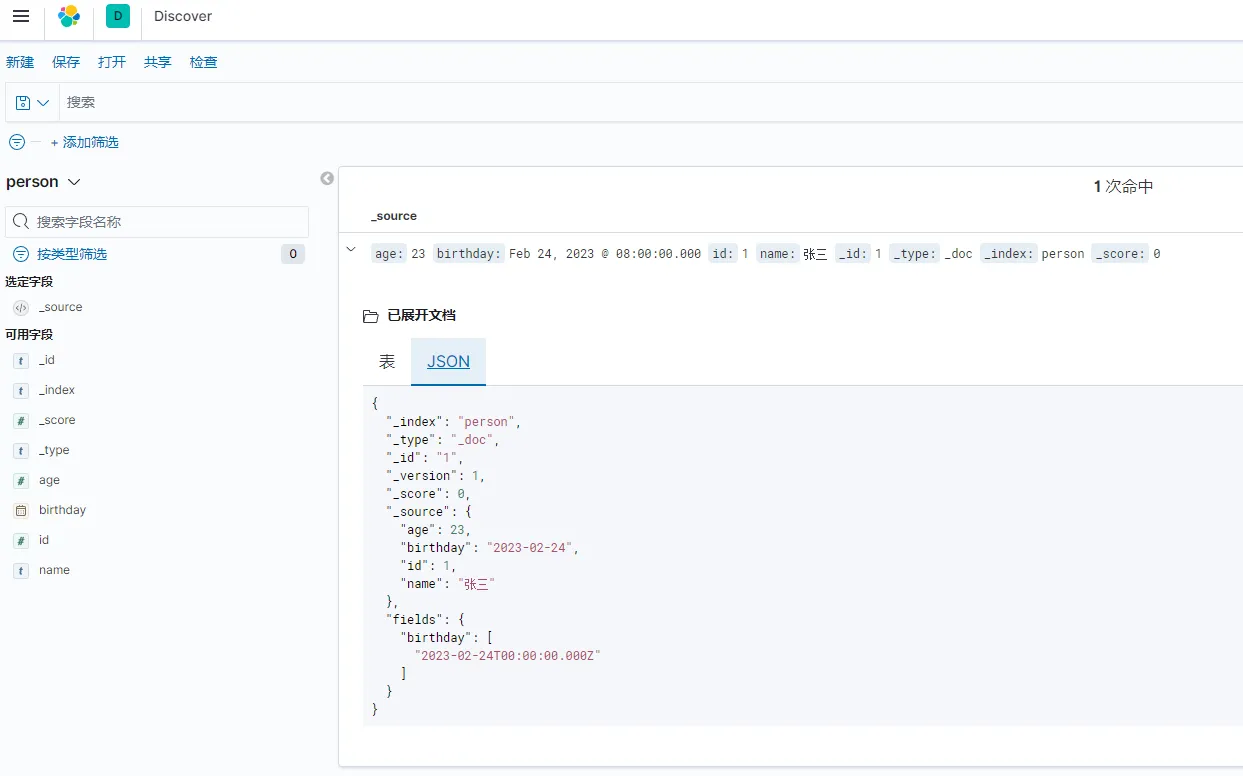Click the _source column header
Viewport: 1243px width, 776px height.
tap(394, 216)
